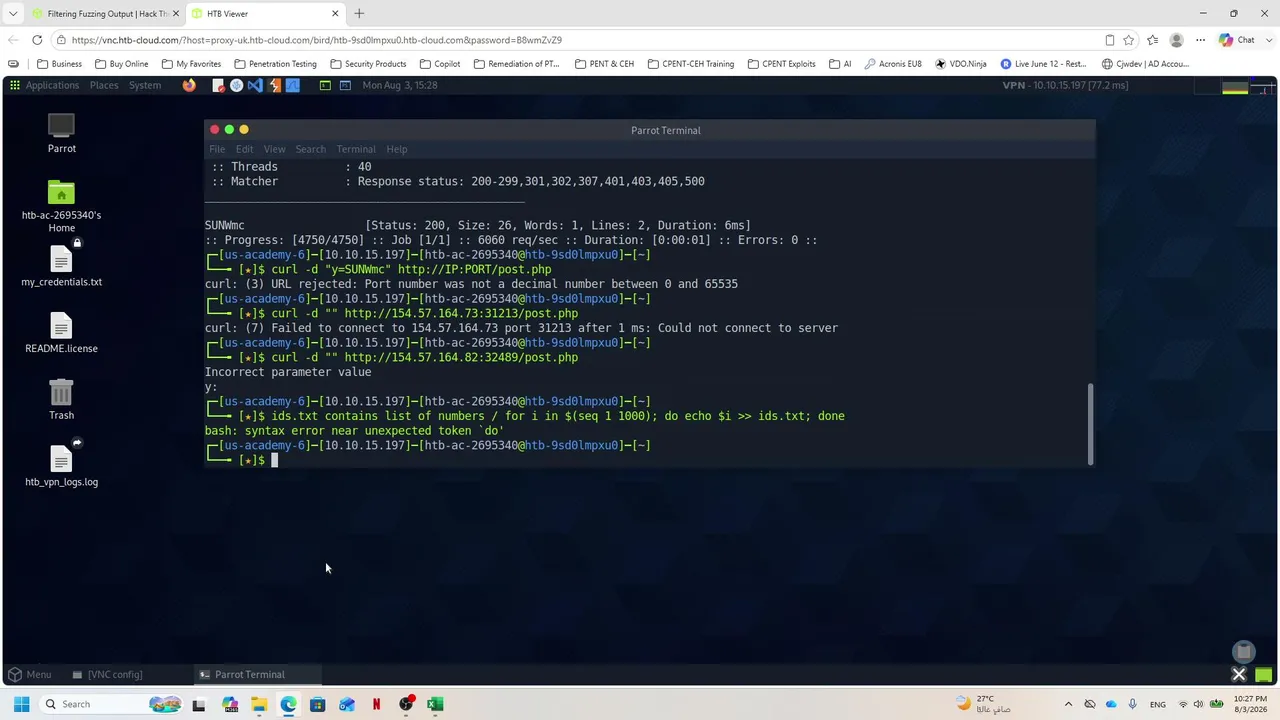Open the terminal Help menu
This screenshot has height=720, width=1280.
pos(397,149)
